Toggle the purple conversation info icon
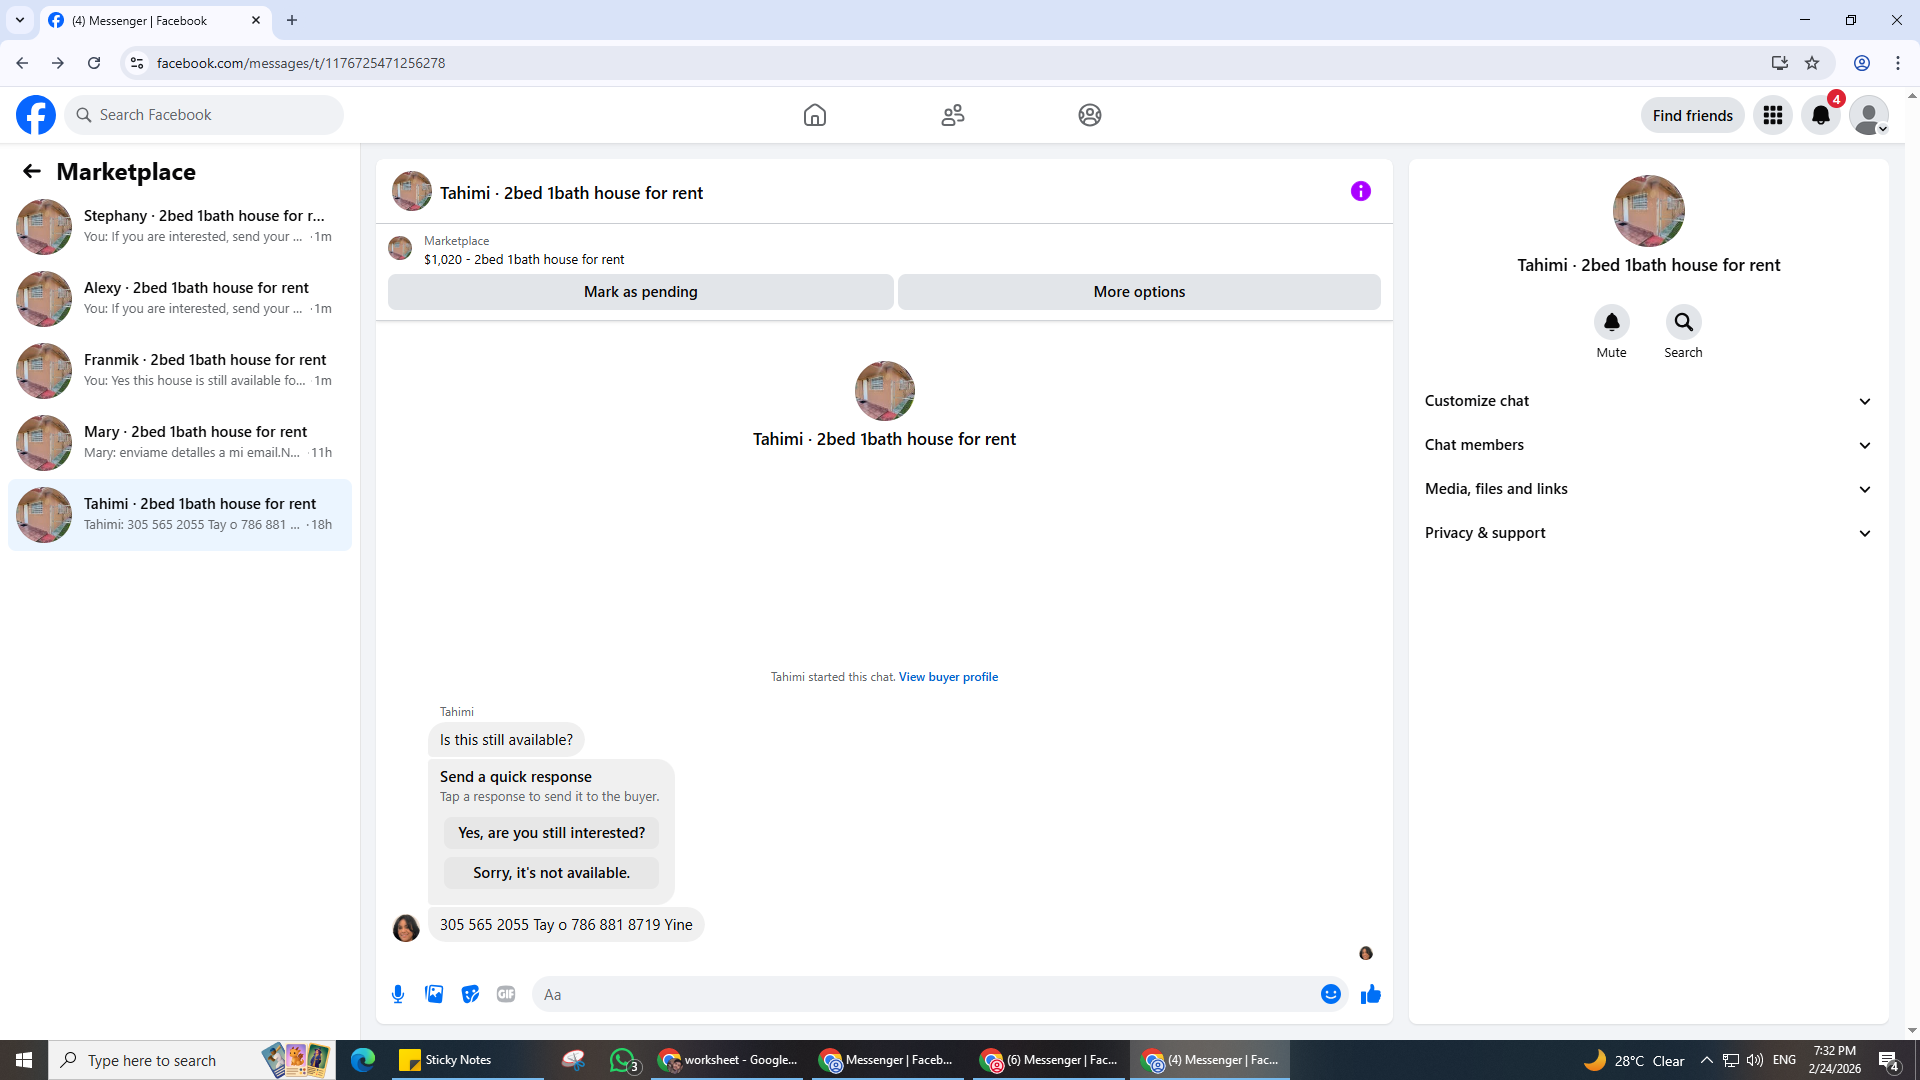1920x1080 pixels. (1360, 191)
